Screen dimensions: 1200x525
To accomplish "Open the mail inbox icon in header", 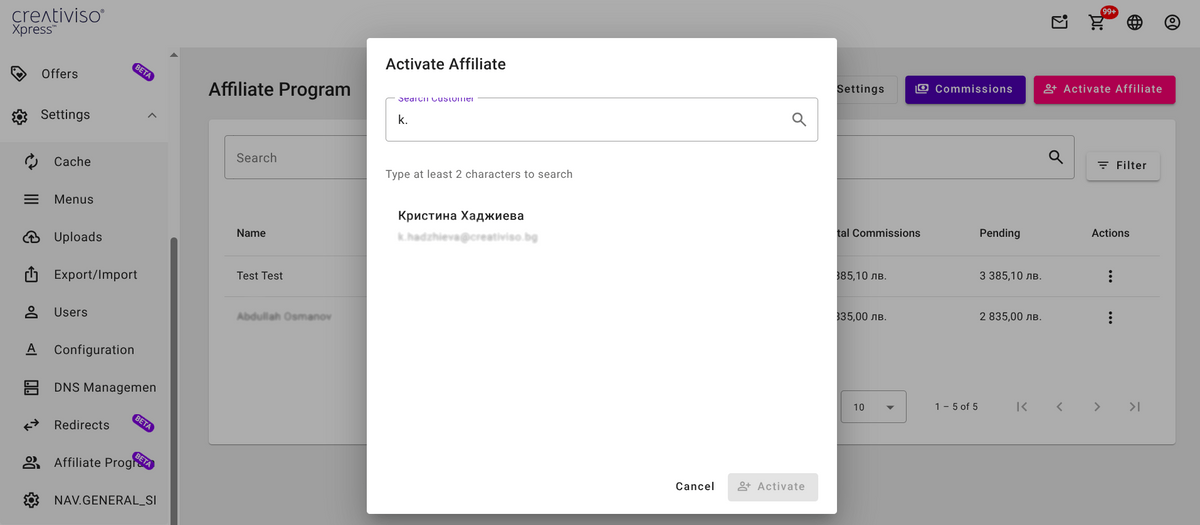I will pyautogui.click(x=1059, y=22).
